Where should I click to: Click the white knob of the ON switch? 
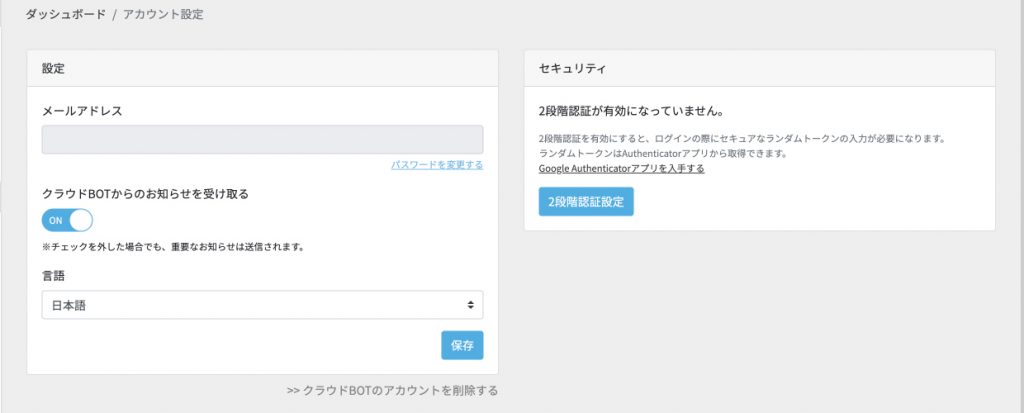[81, 220]
